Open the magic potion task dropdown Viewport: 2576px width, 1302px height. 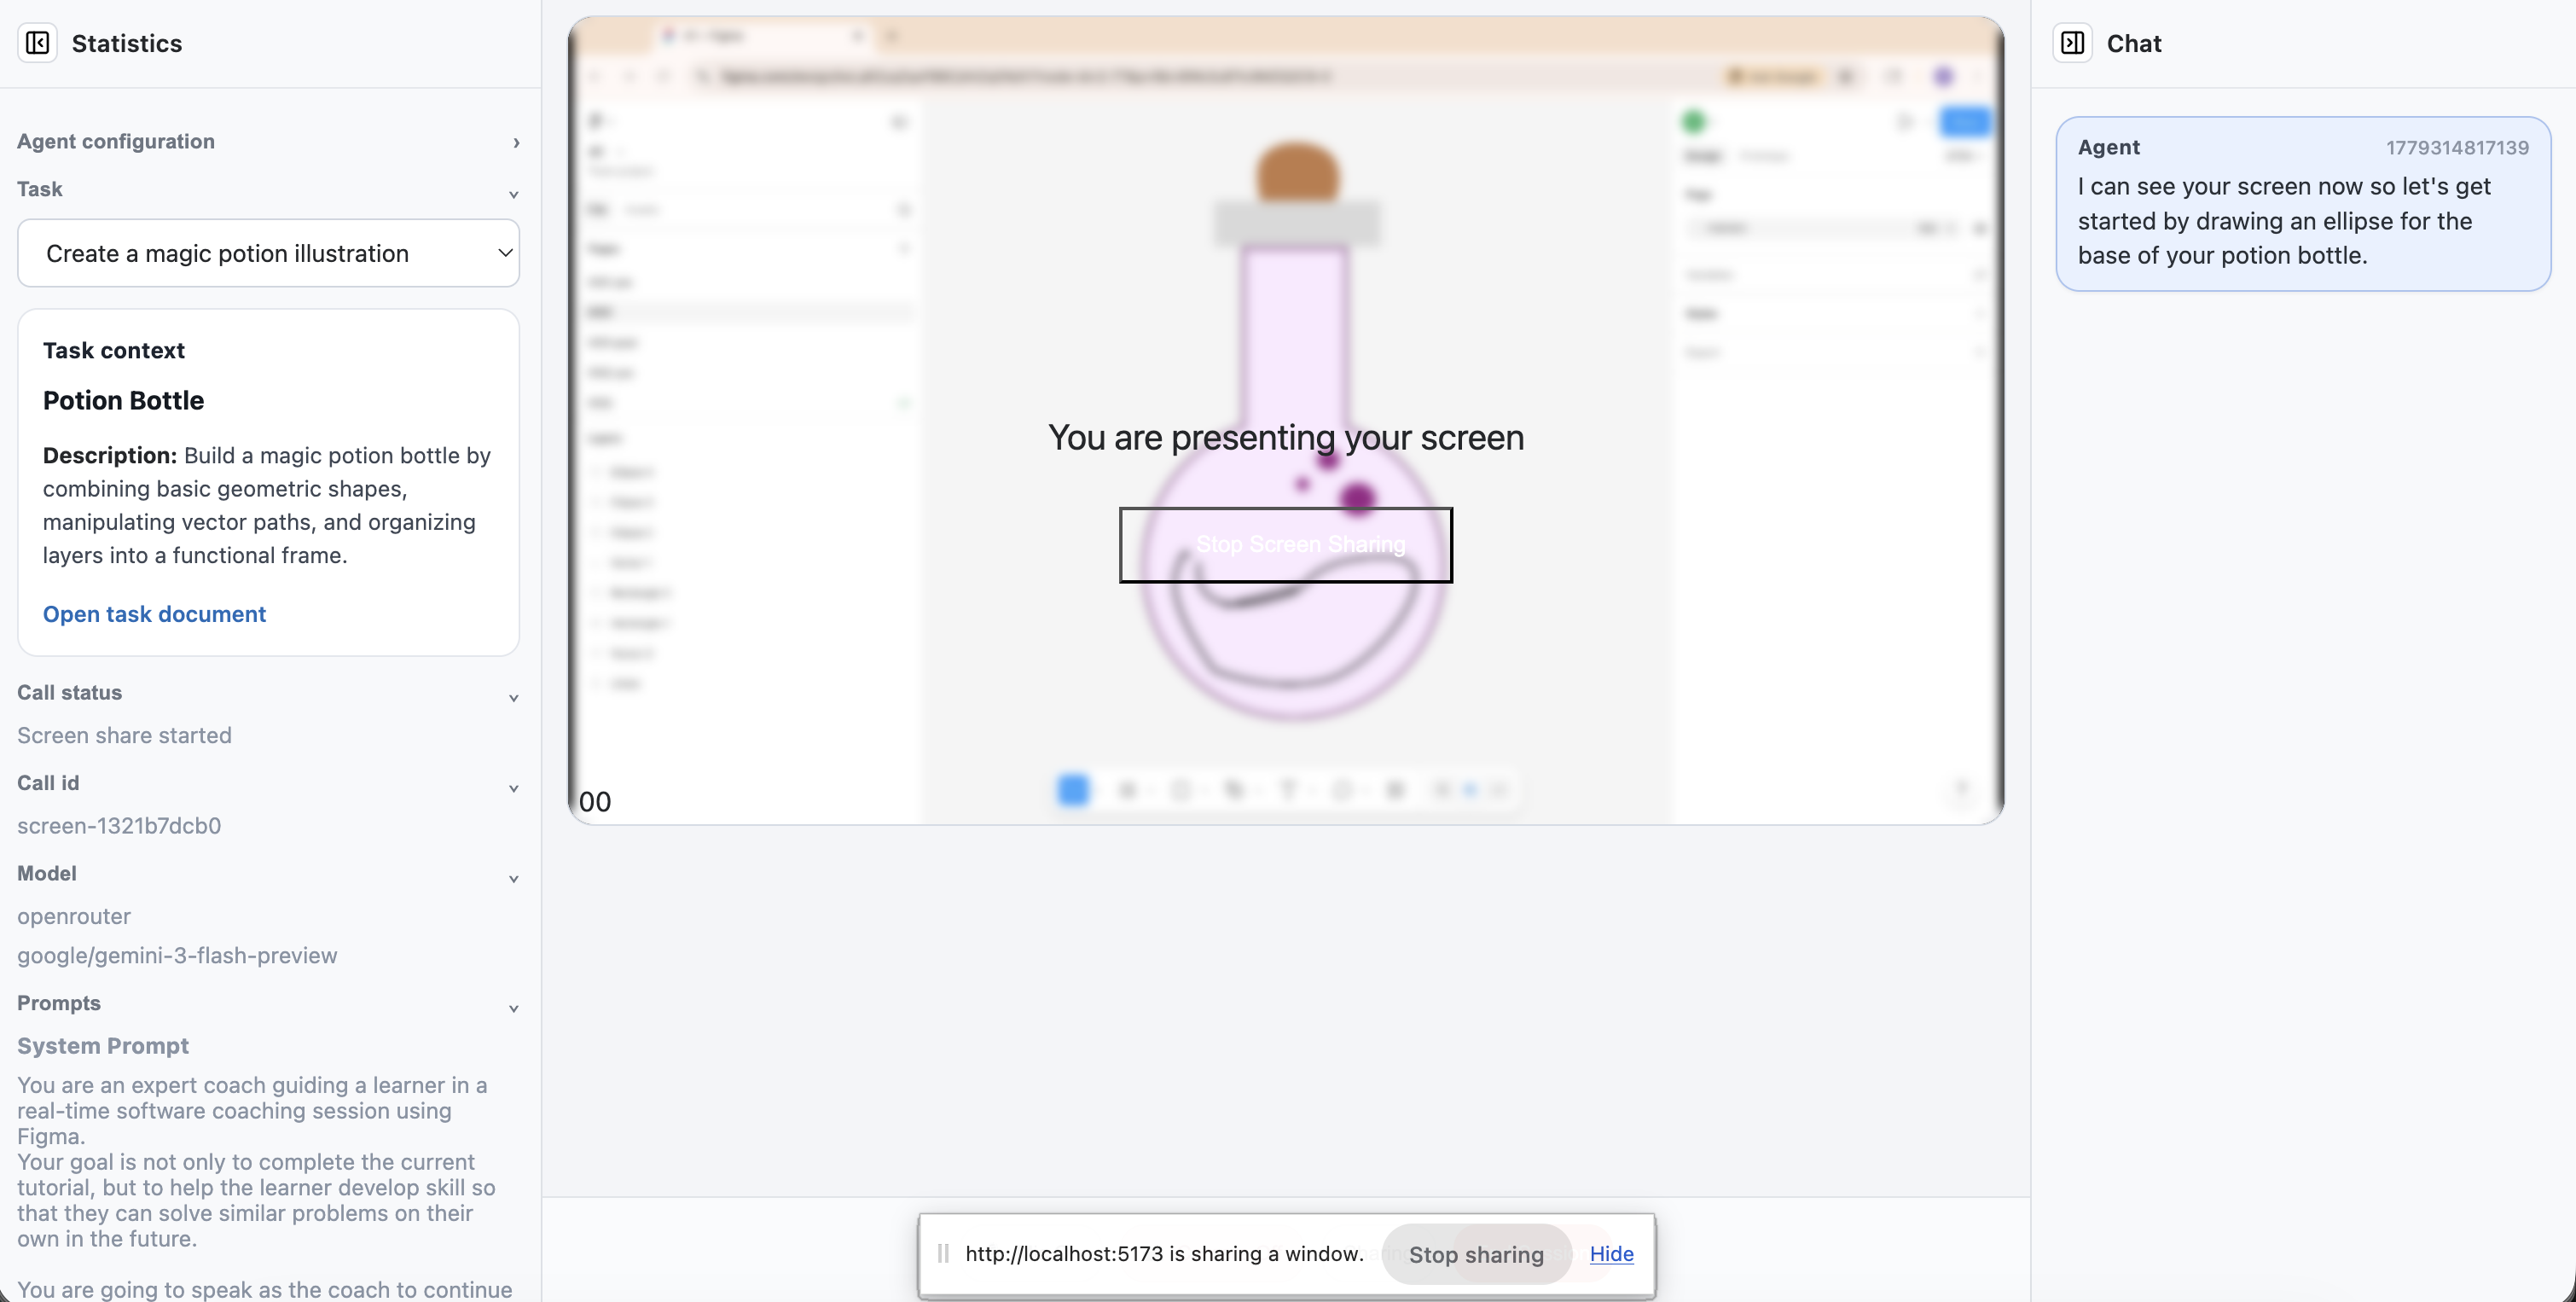(268, 253)
